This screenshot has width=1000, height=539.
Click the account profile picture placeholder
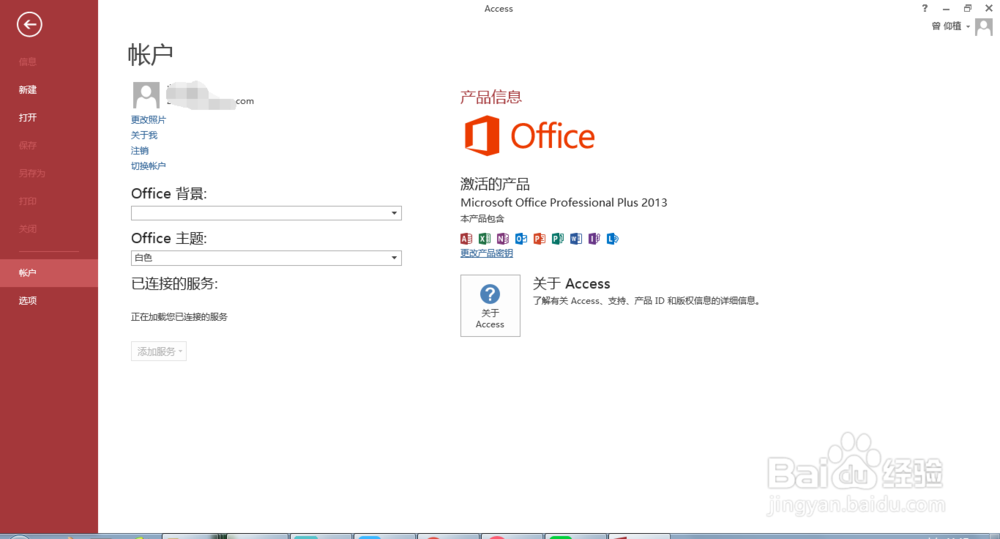(x=146, y=95)
